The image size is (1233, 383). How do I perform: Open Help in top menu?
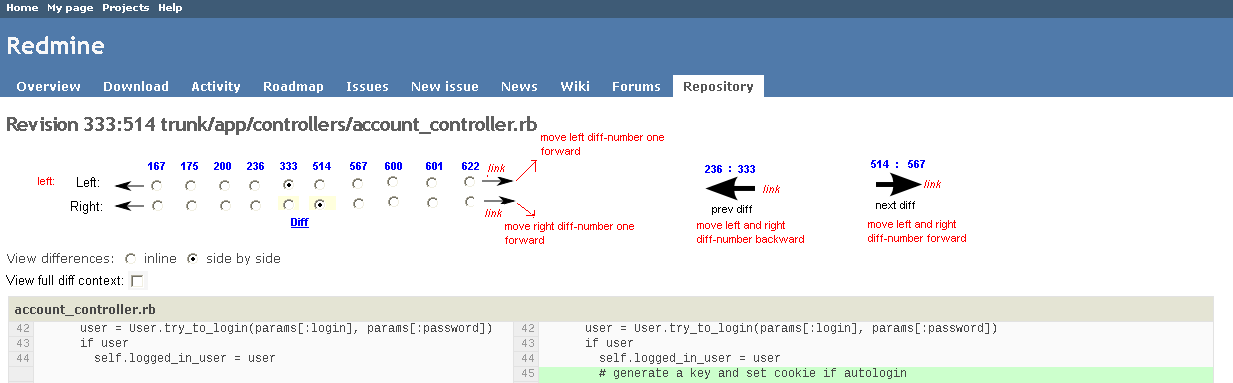(x=170, y=7)
